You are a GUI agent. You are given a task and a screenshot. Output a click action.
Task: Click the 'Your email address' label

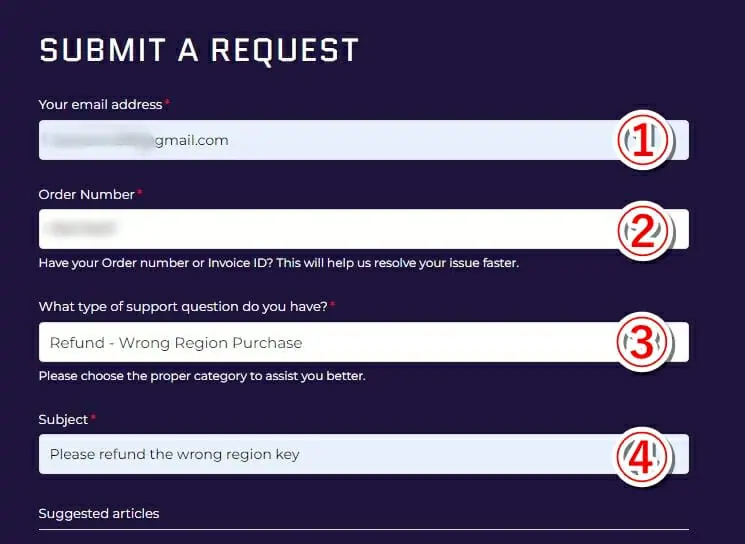click(100, 104)
